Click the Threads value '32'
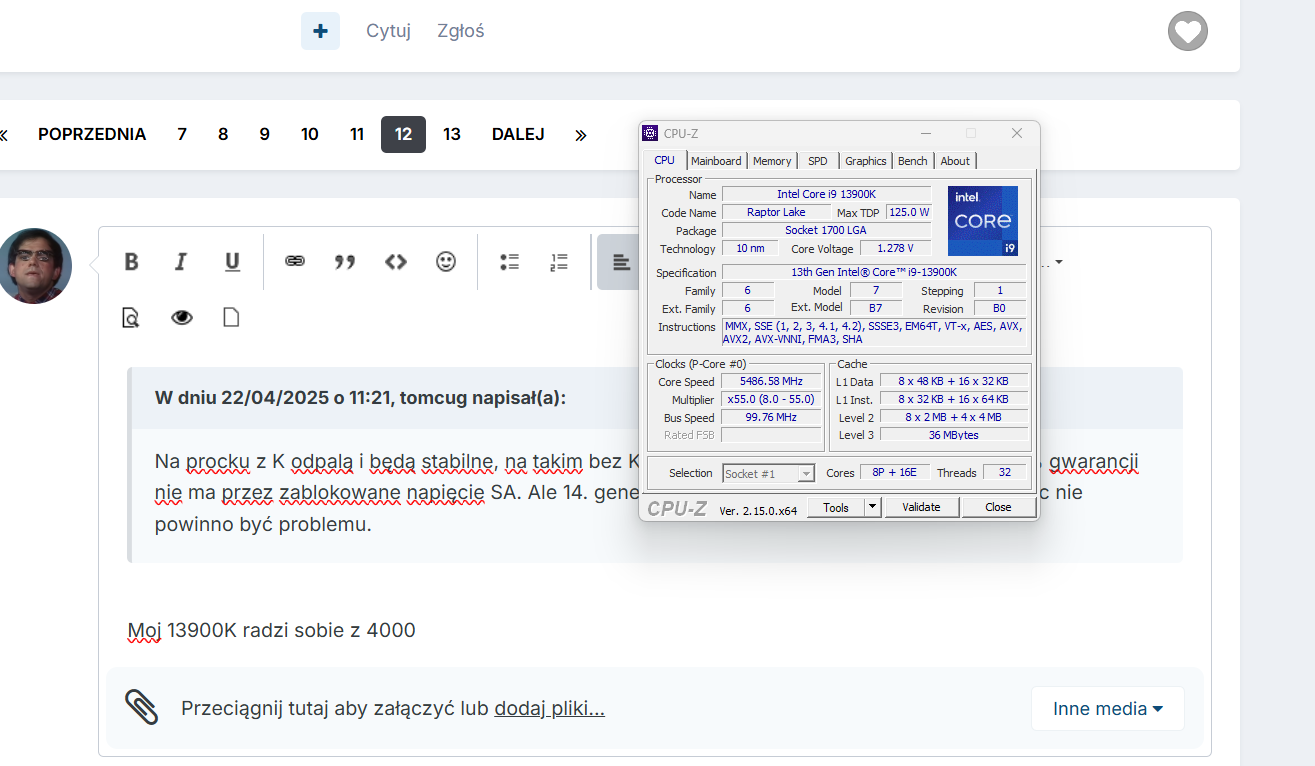 coord(1004,473)
